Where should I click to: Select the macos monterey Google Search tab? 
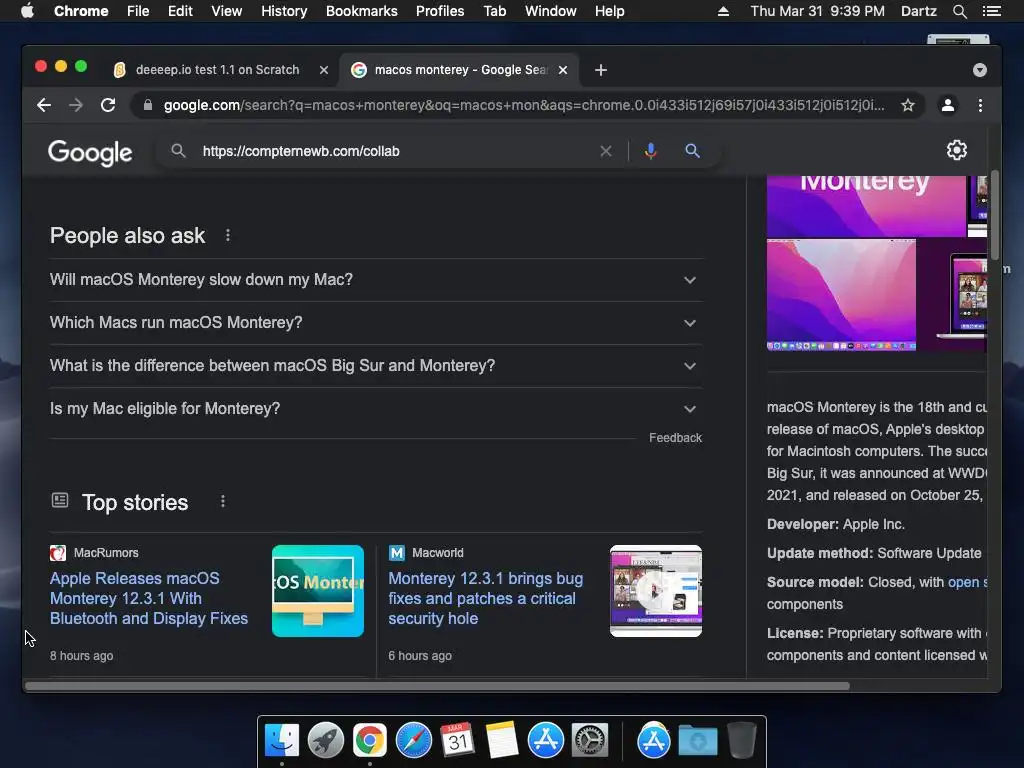tap(460, 70)
